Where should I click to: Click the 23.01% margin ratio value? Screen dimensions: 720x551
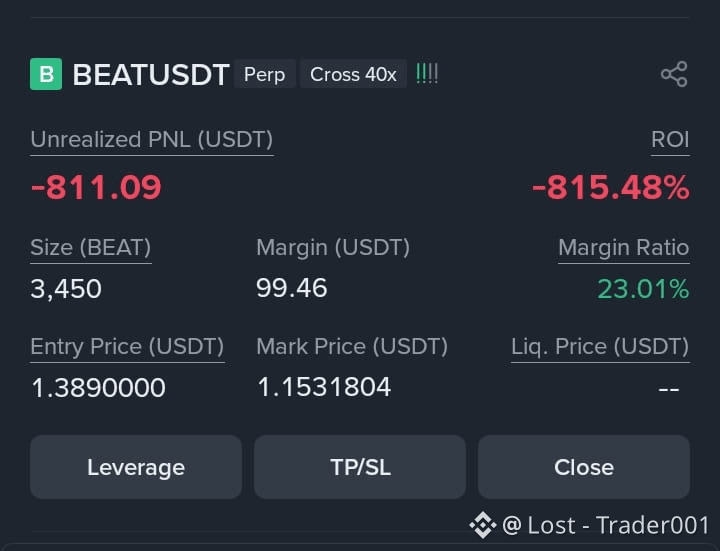coord(643,289)
